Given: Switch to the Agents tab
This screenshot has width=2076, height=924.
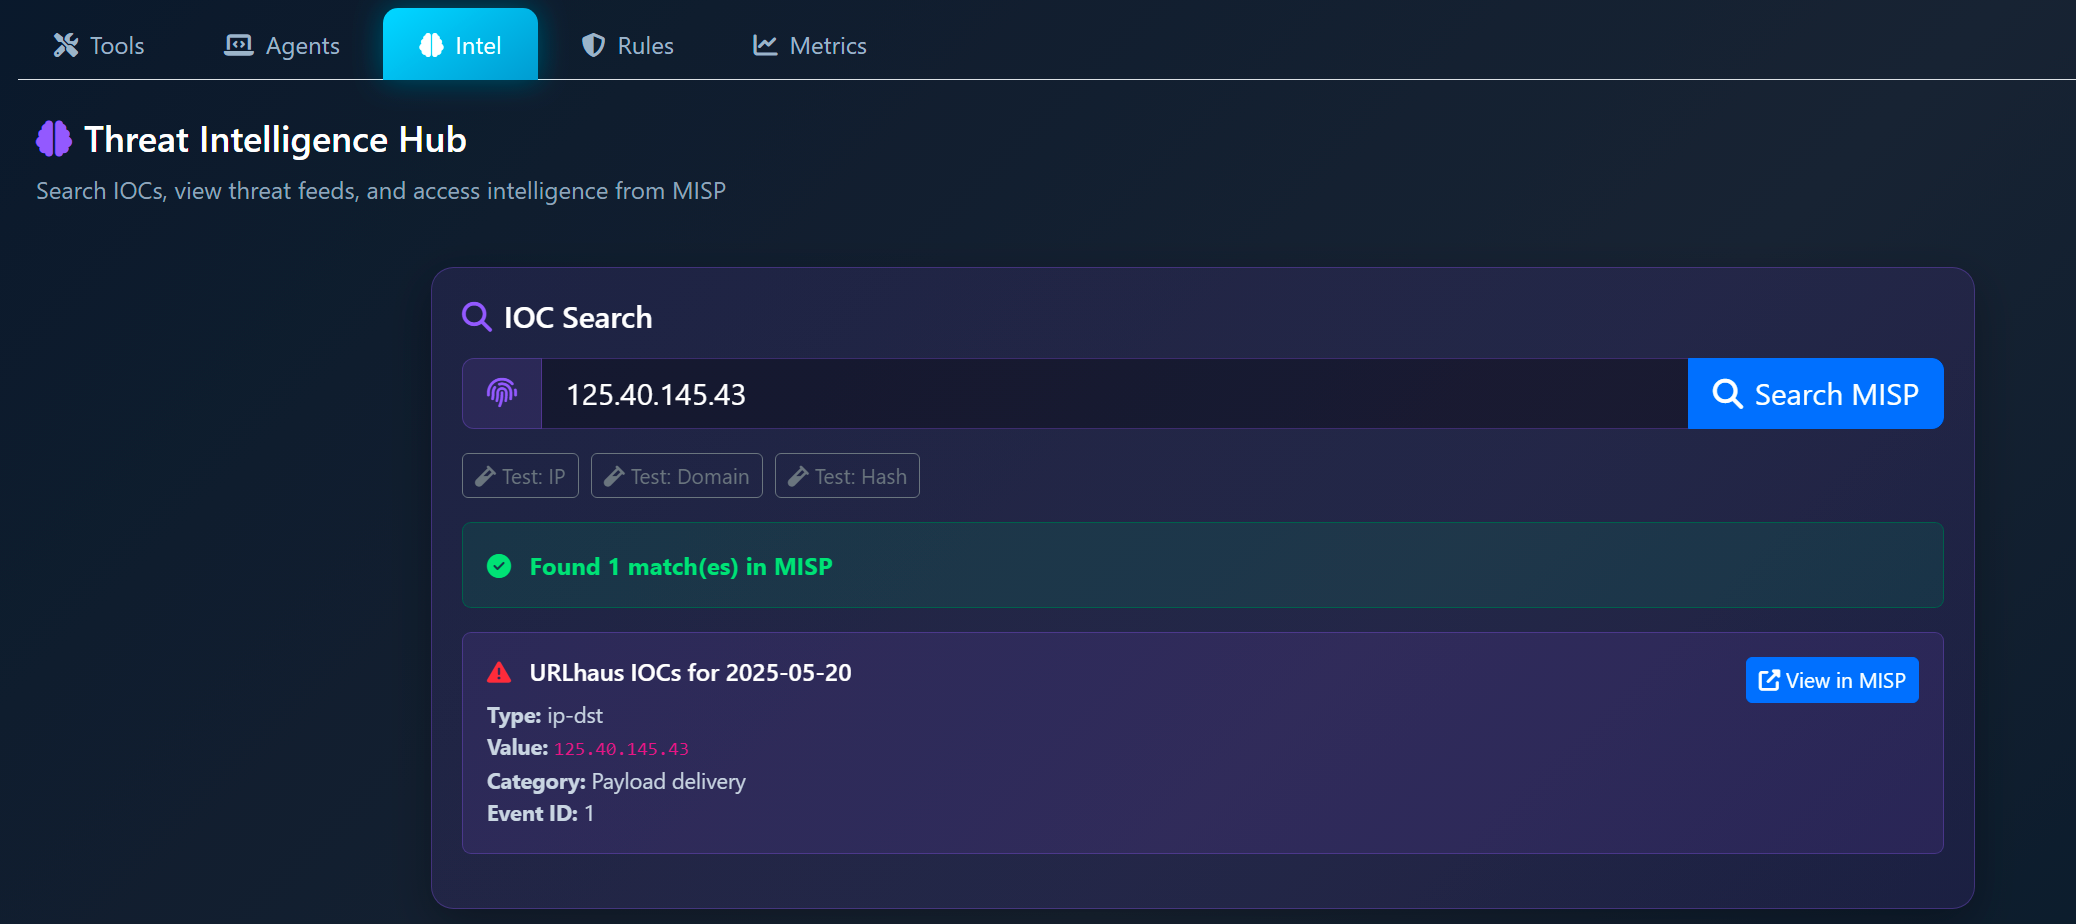Looking at the screenshot, I should click(x=281, y=44).
